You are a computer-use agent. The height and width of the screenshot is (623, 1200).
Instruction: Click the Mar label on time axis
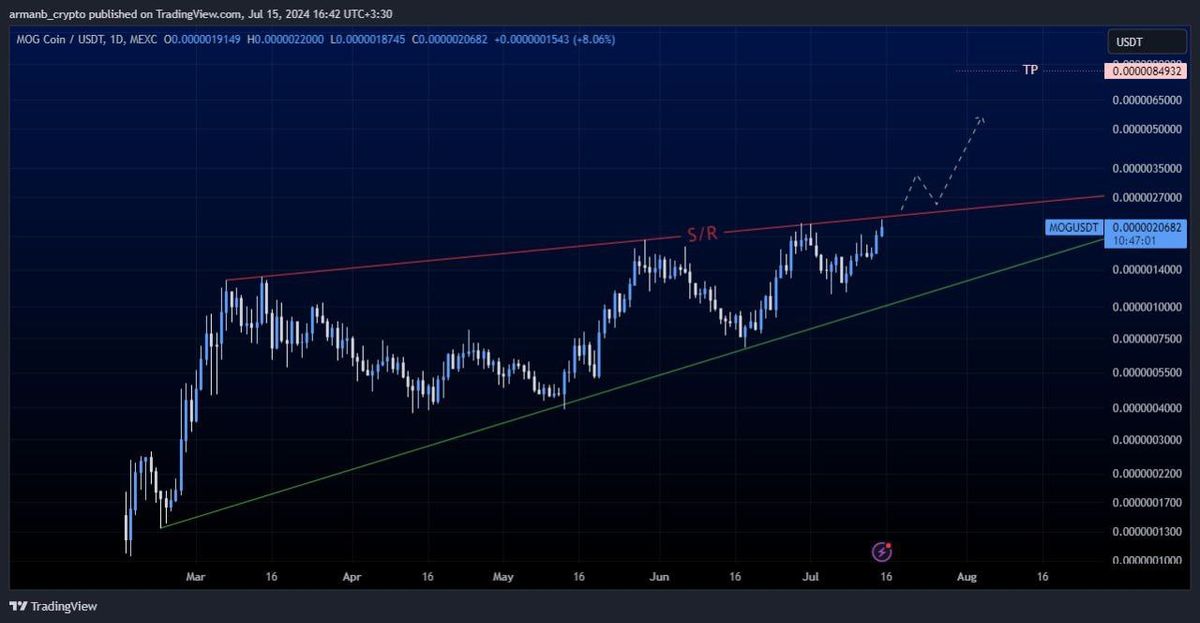196,577
